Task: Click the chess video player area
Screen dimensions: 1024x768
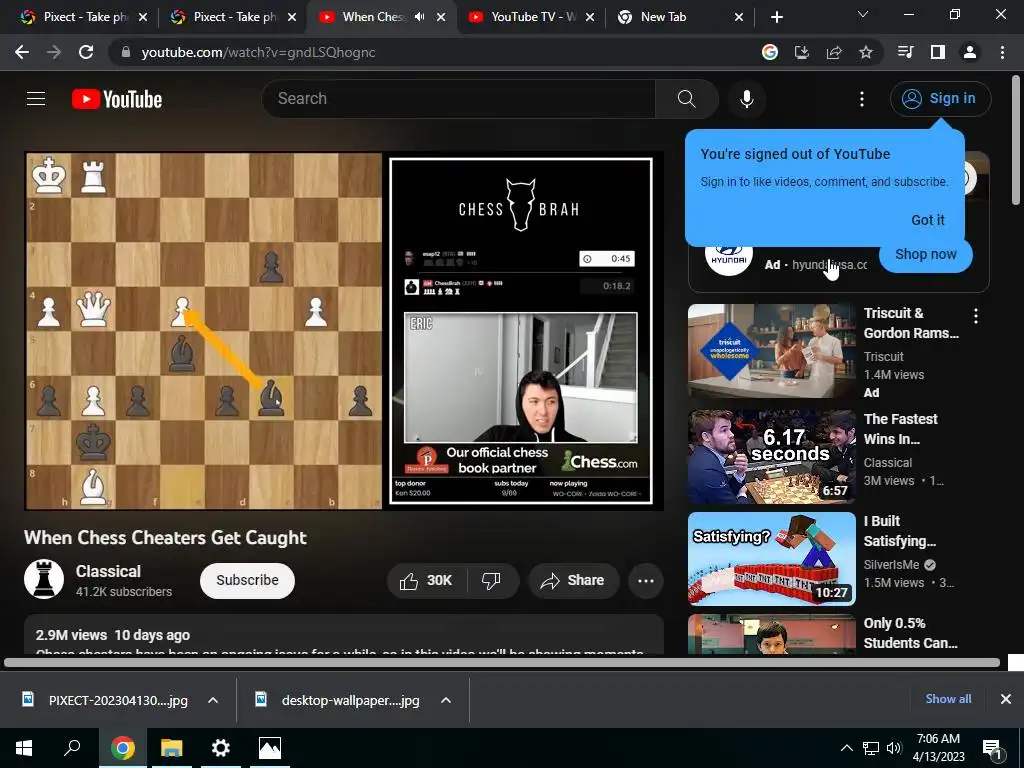Action: click(344, 330)
